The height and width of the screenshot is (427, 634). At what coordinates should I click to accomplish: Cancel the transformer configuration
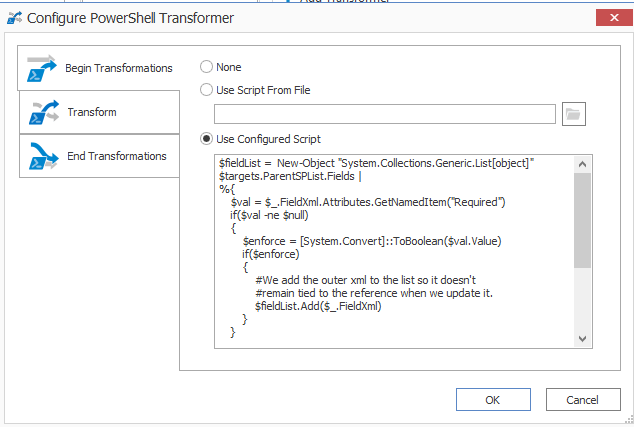pyautogui.click(x=581, y=399)
